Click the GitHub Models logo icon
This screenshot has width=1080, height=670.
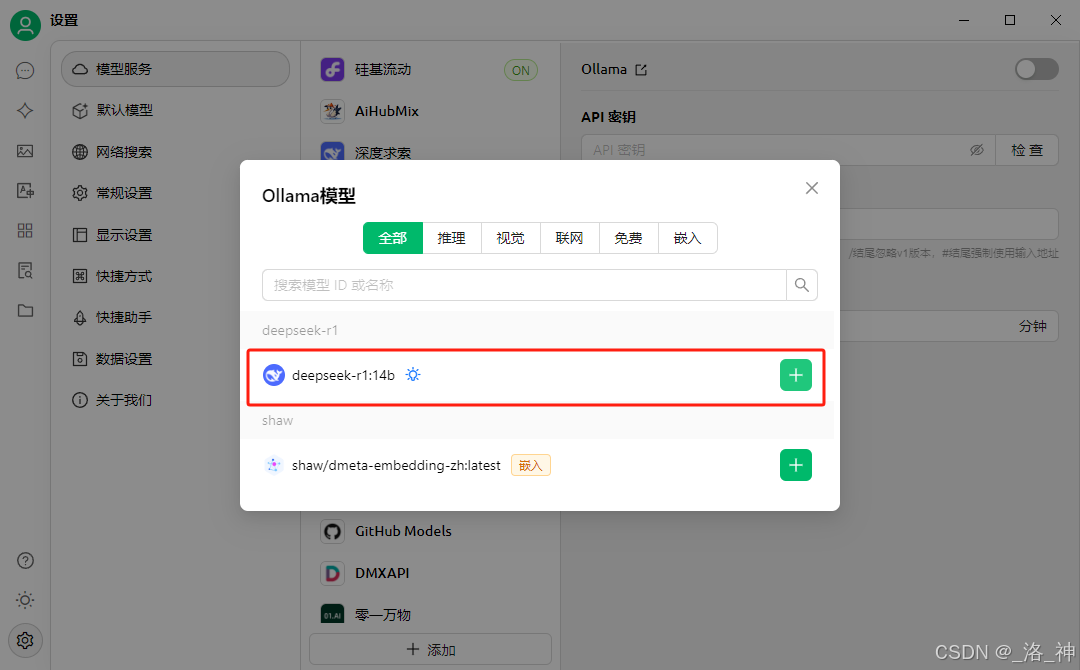[x=333, y=532]
